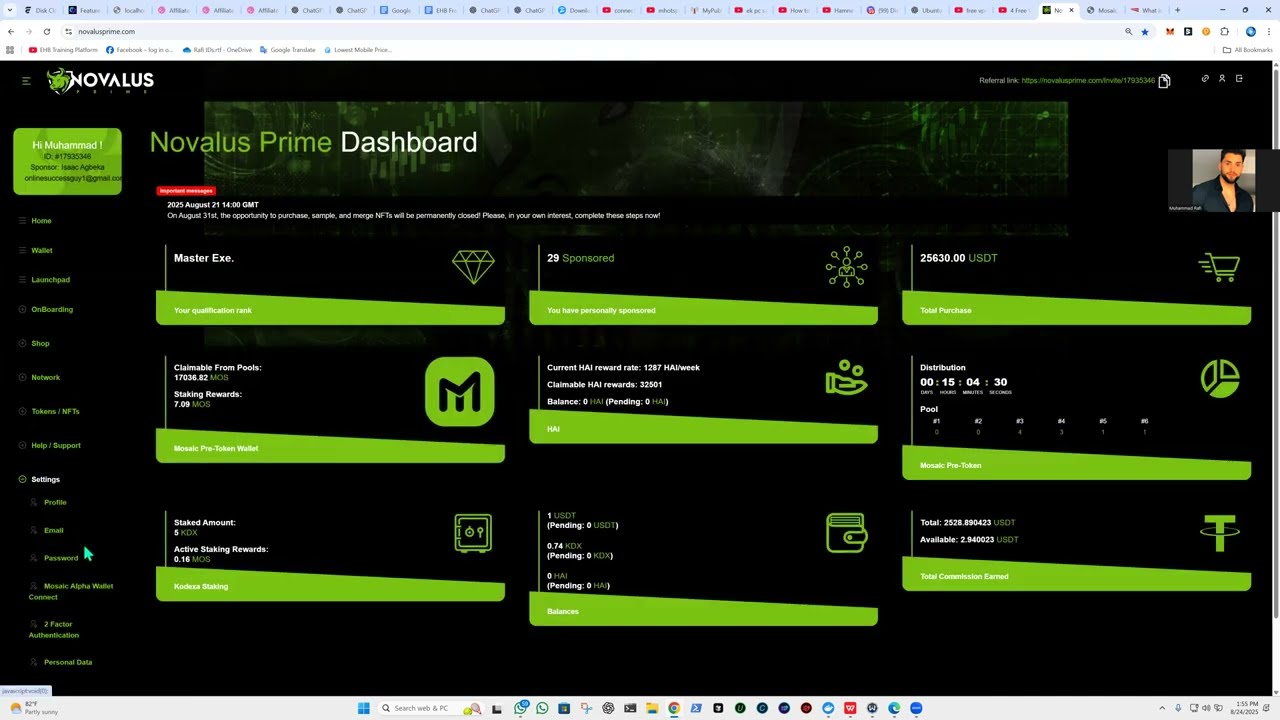1280x720 pixels.
Task: Click the novalusprime.com referral invite link
Action: 1088,80
